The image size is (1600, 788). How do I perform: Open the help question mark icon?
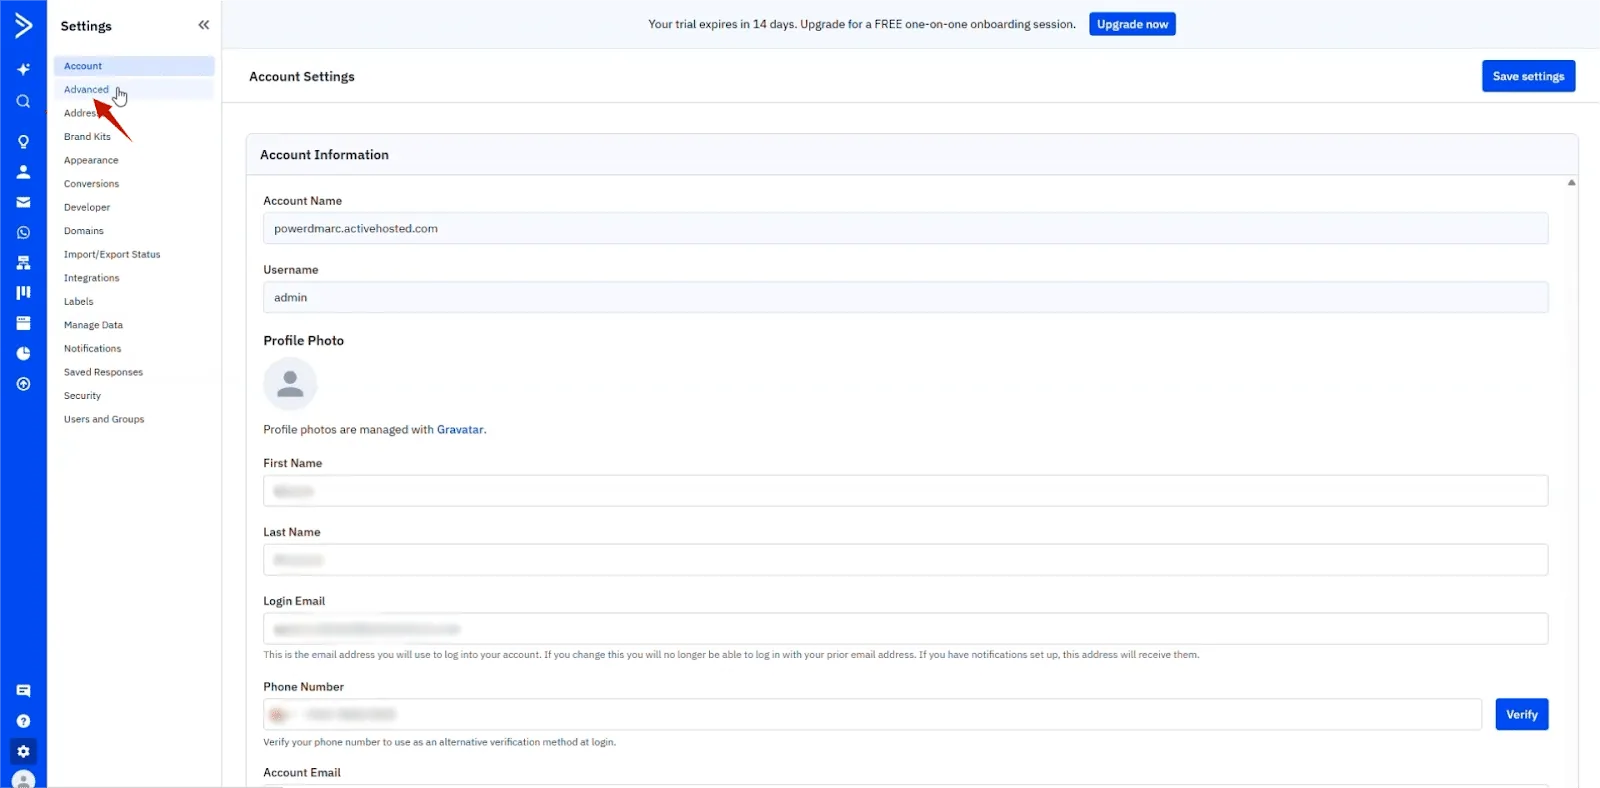pyautogui.click(x=23, y=721)
